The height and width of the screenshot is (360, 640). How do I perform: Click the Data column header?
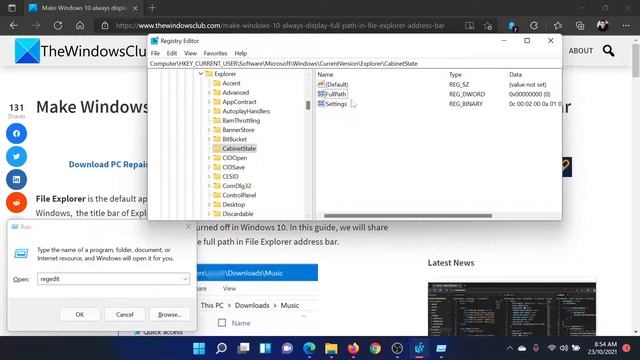point(515,74)
